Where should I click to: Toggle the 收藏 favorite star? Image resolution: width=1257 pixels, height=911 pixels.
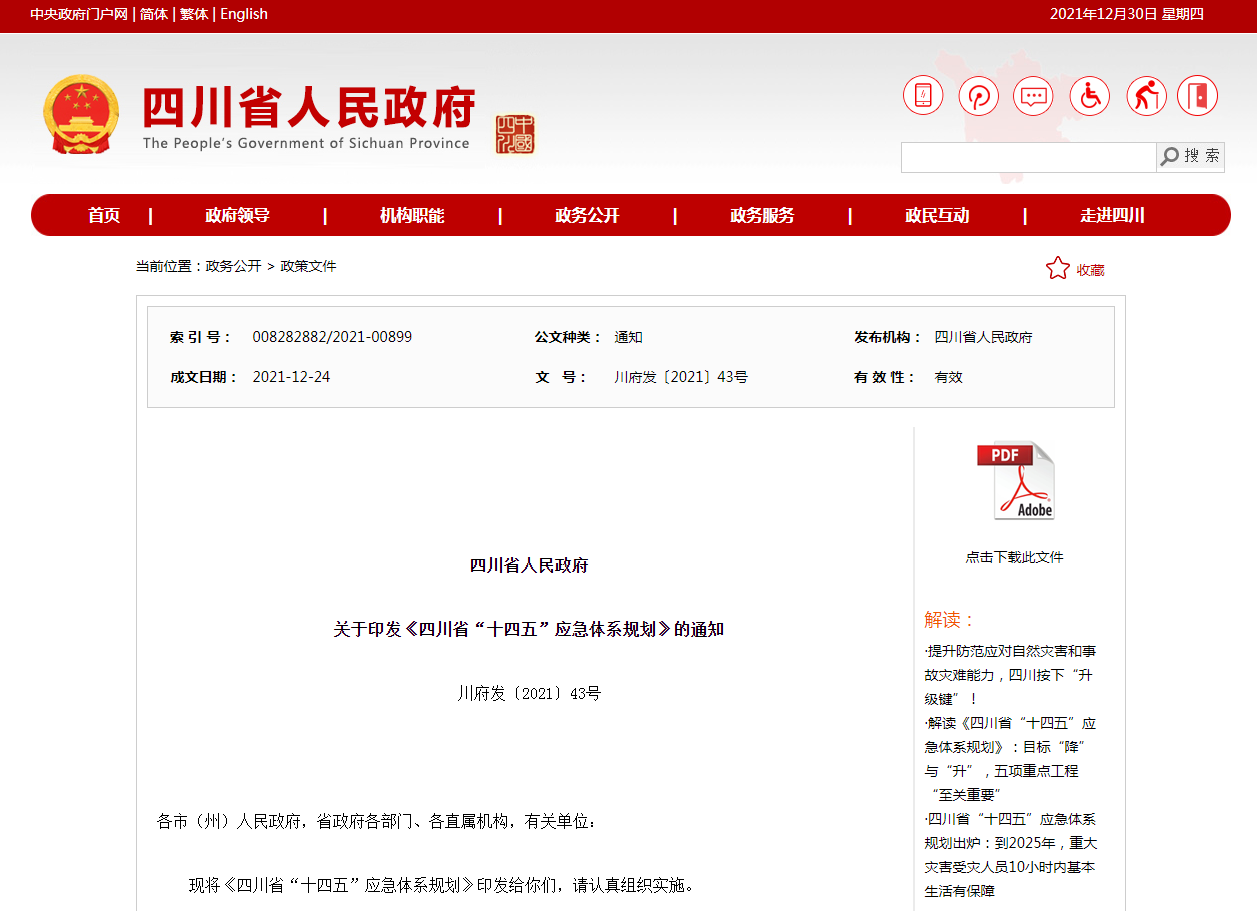click(x=1057, y=267)
